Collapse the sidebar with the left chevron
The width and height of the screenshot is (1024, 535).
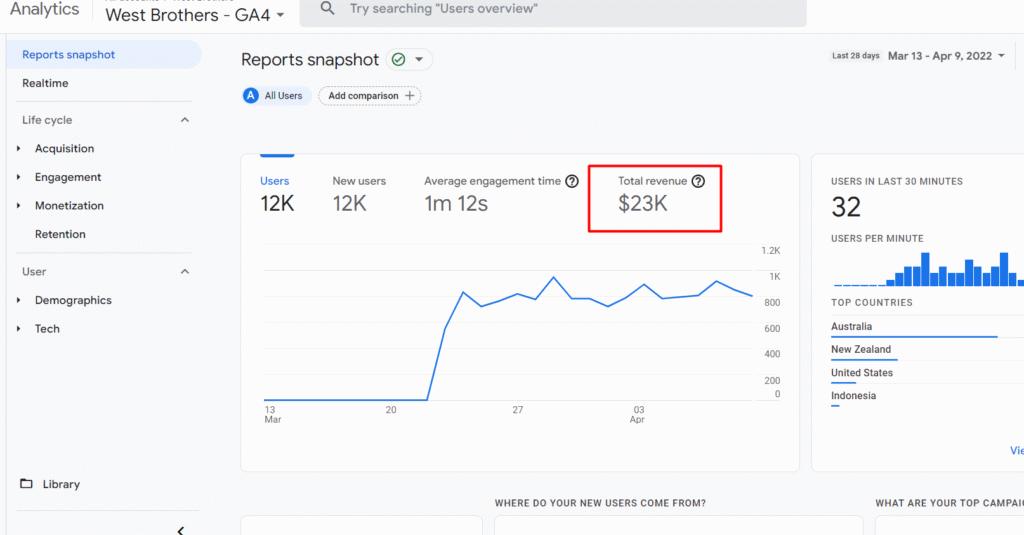(x=180, y=530)
